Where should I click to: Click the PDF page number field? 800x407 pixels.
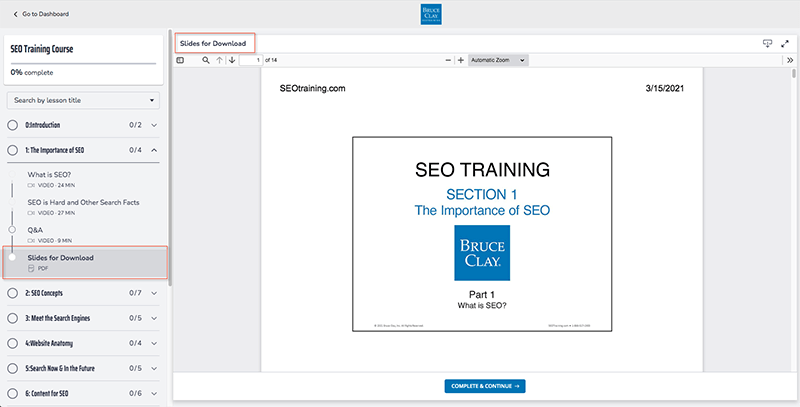251,60
